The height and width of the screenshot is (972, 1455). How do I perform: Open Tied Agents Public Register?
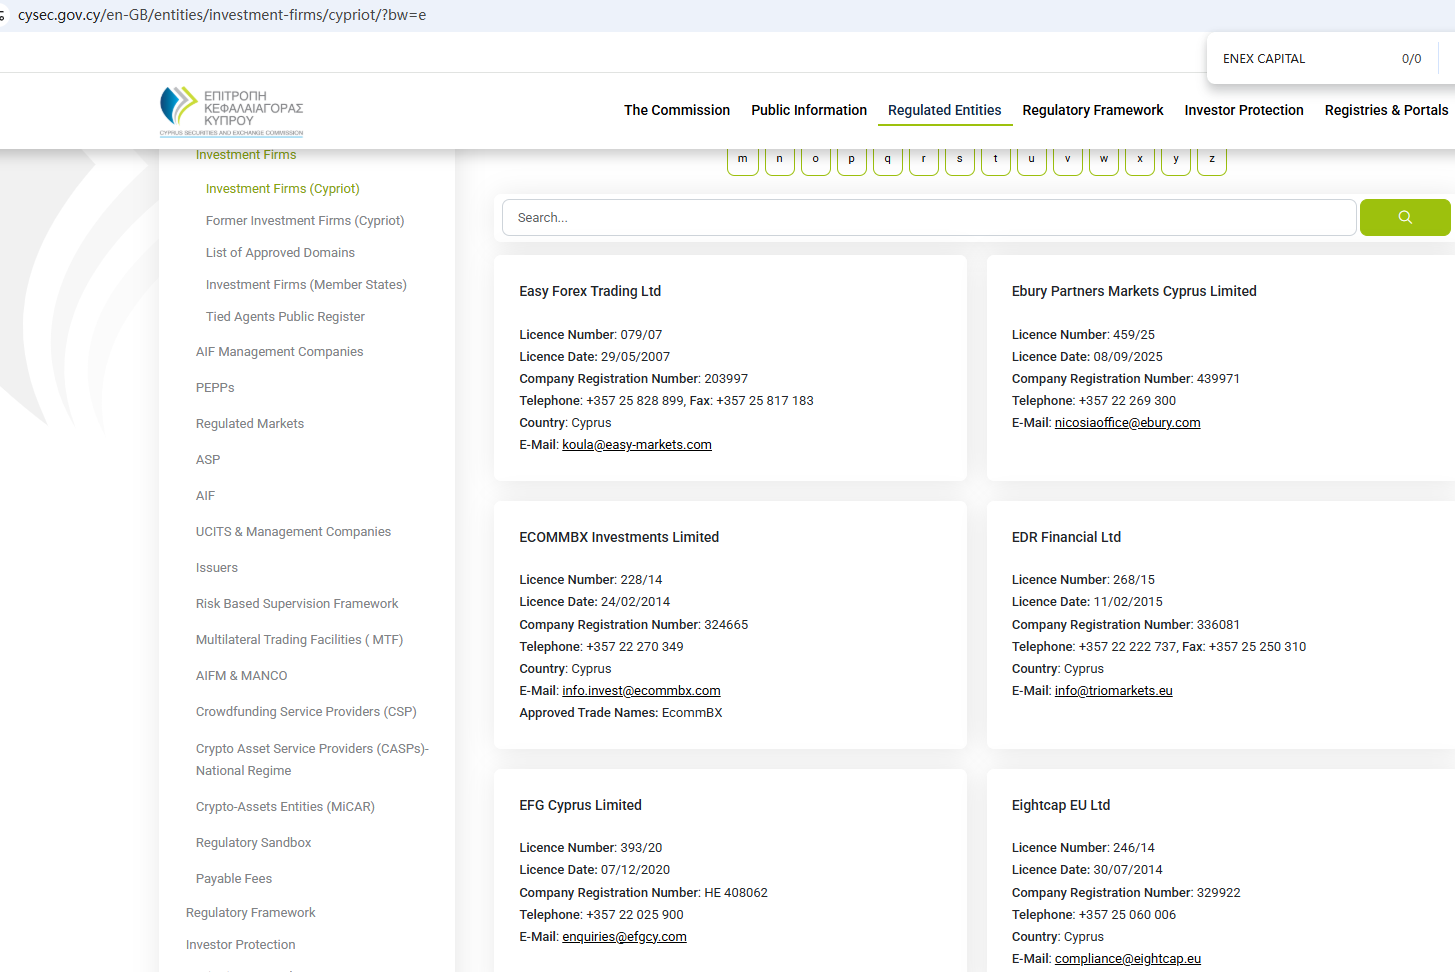coord(285,317)
